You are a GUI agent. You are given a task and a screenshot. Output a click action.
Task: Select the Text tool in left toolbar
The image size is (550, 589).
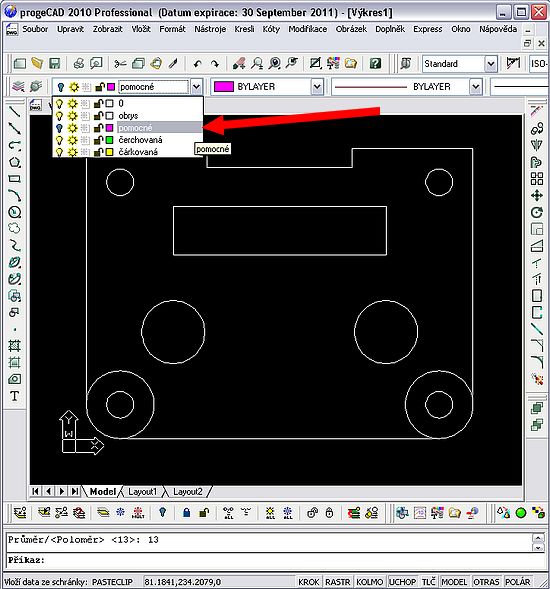tap(14, 396)
